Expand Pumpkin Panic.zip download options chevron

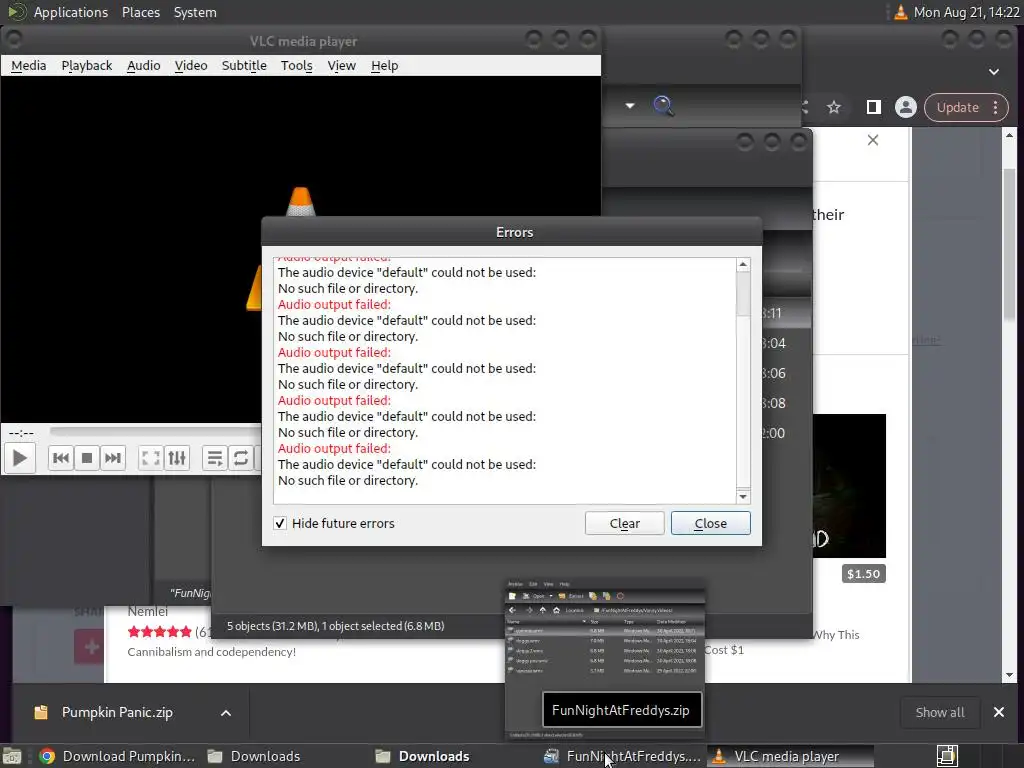[x=226, y=712]
